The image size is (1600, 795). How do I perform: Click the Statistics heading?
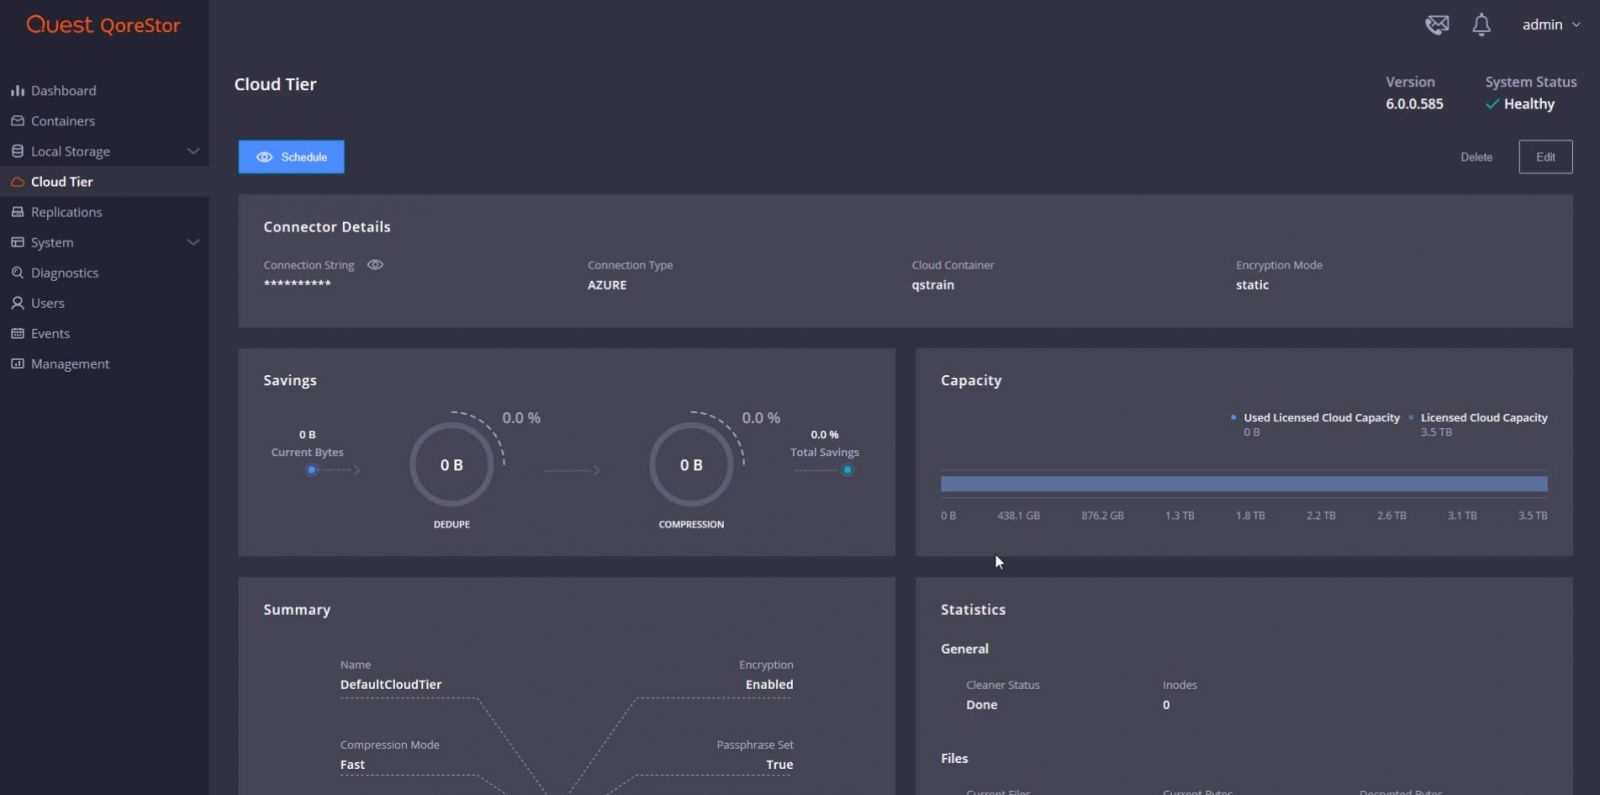pos(973,610)
